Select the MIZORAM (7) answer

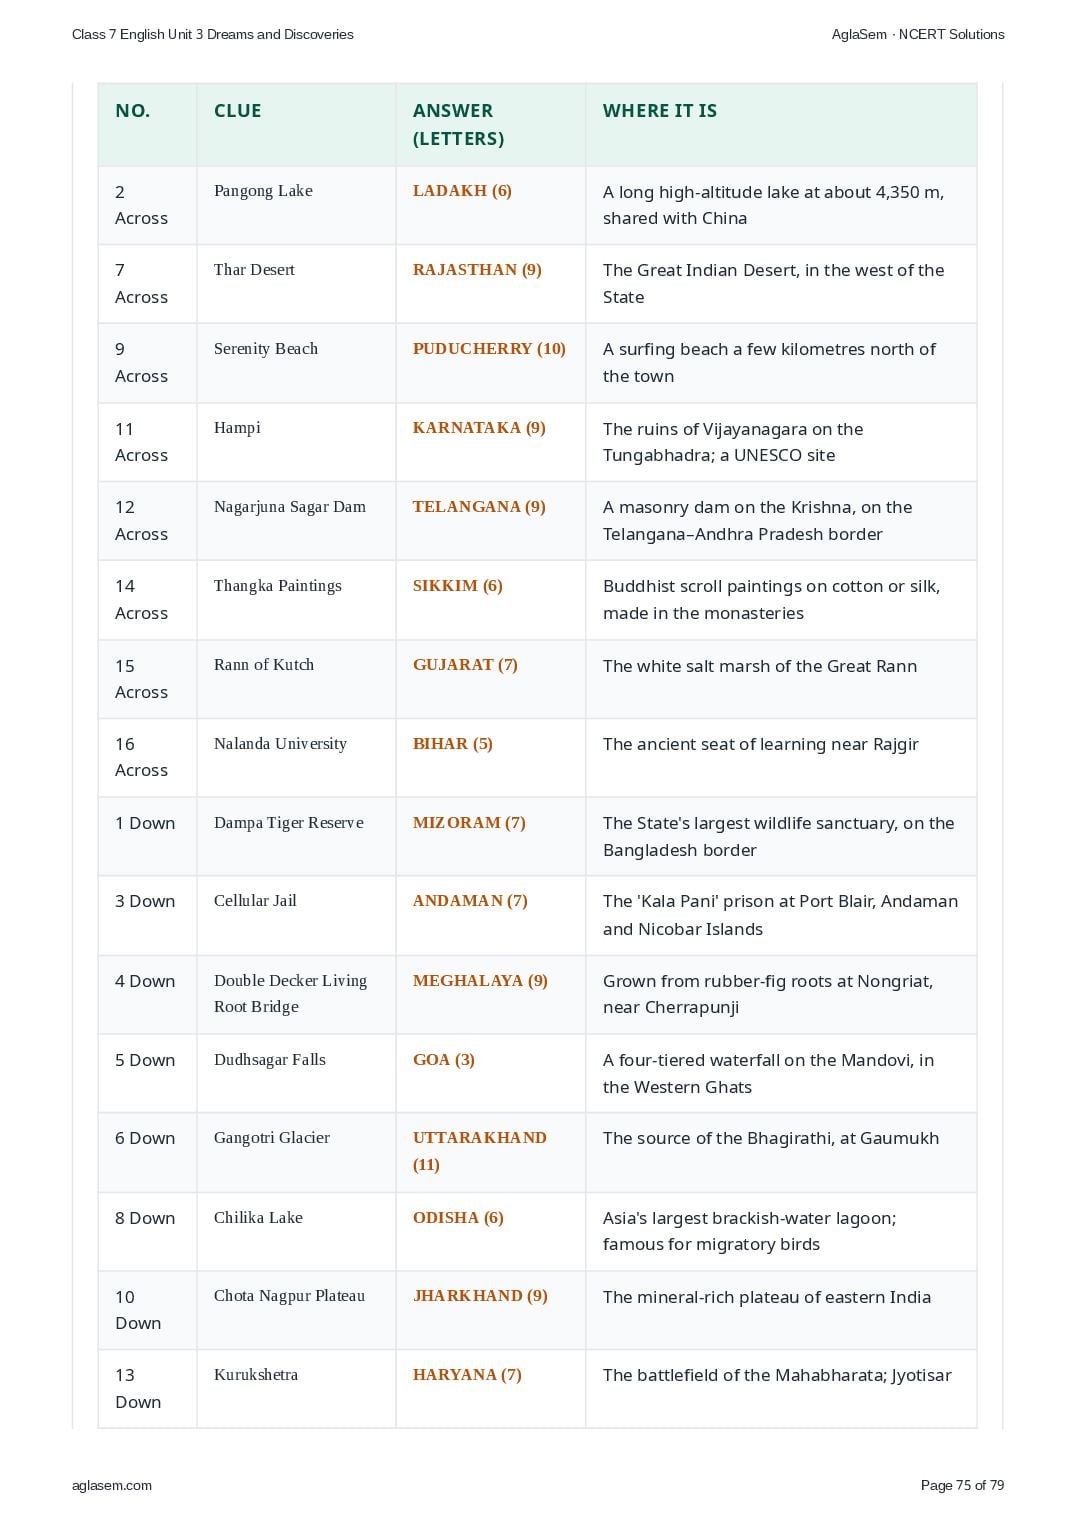click(x=469, y=823)
